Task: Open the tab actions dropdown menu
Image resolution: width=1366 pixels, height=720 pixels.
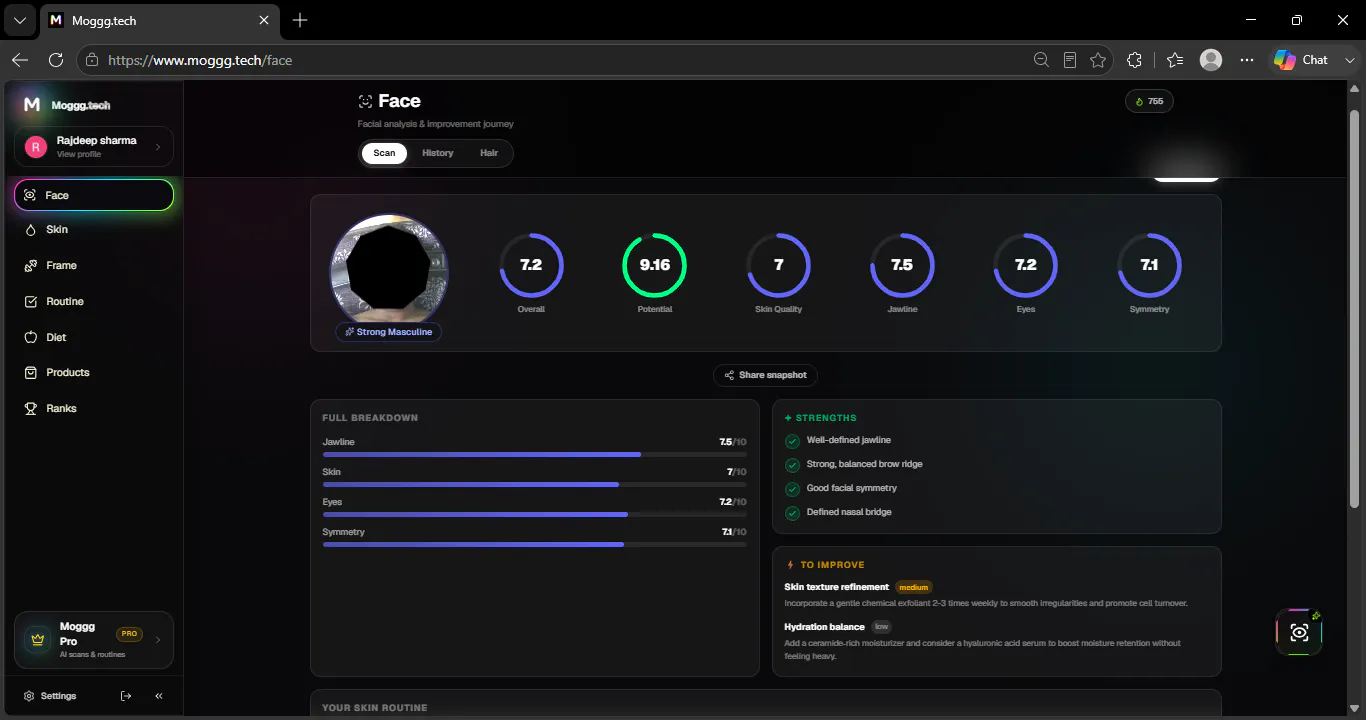Action: tap(19, 20)
